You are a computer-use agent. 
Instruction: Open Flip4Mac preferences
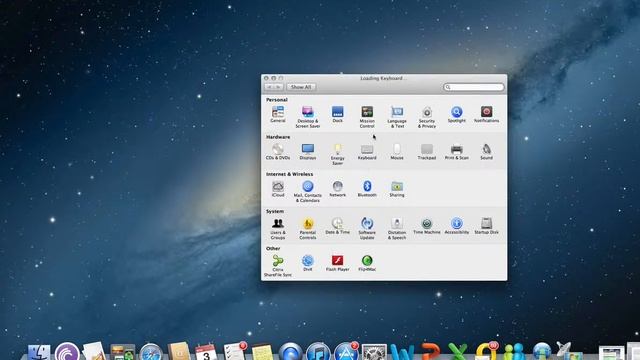(x=367, y=263)
